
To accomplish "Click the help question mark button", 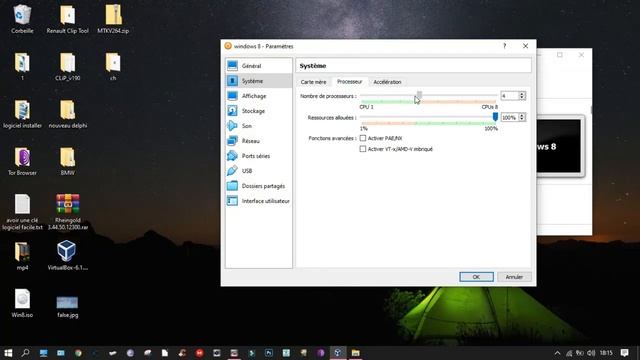I will (x=504, y=46).
